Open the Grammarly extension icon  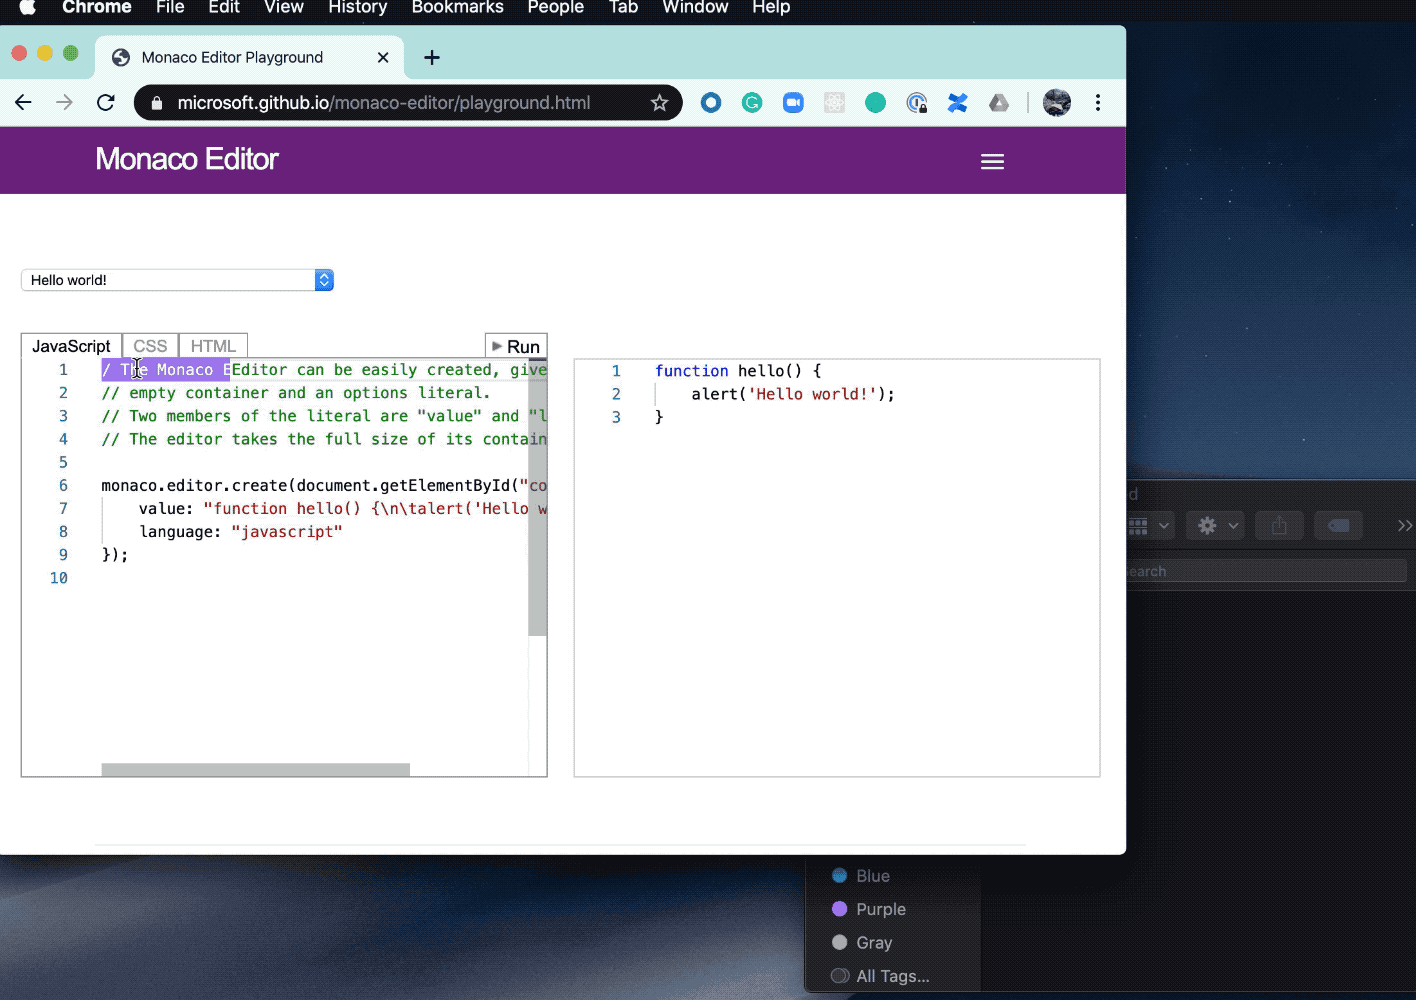coord(752,102)
